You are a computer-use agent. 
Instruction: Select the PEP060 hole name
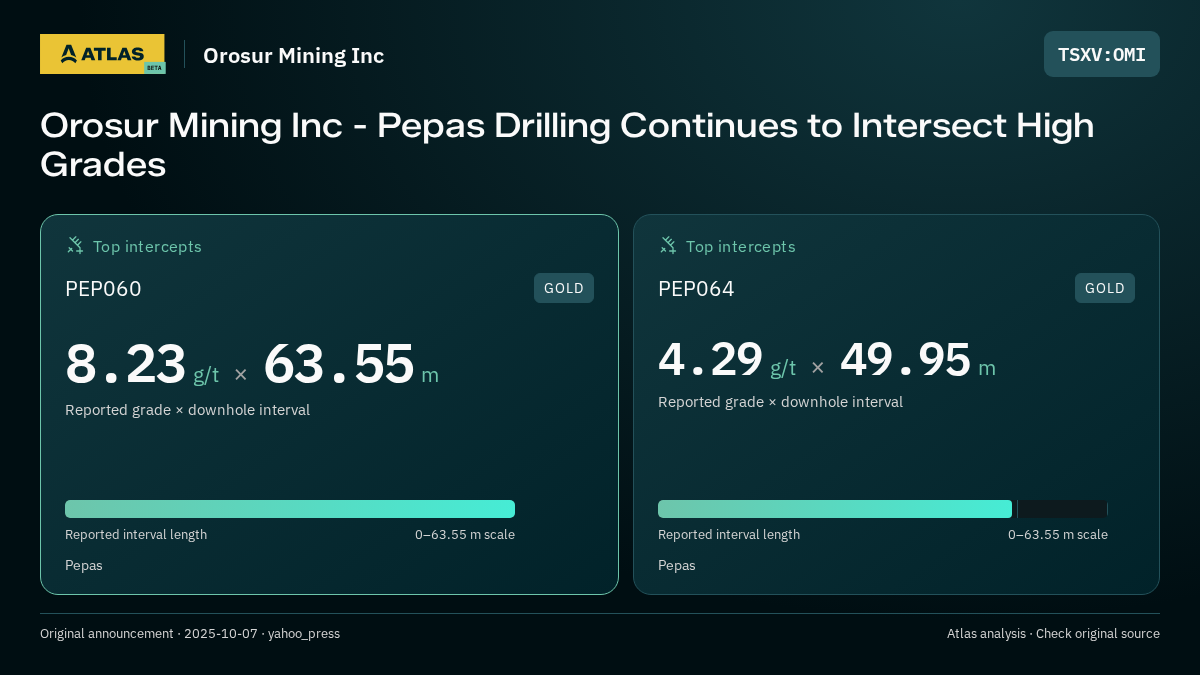pyautogui.click(x=103, y=288)
